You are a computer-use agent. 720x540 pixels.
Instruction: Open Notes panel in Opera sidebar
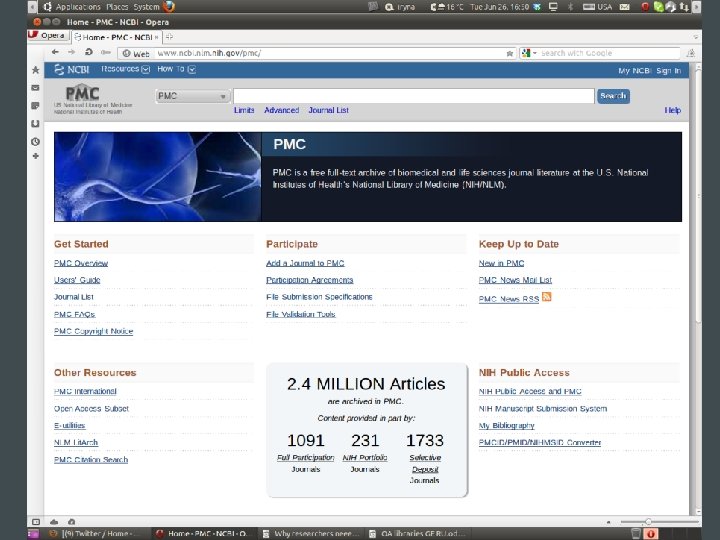35,106
